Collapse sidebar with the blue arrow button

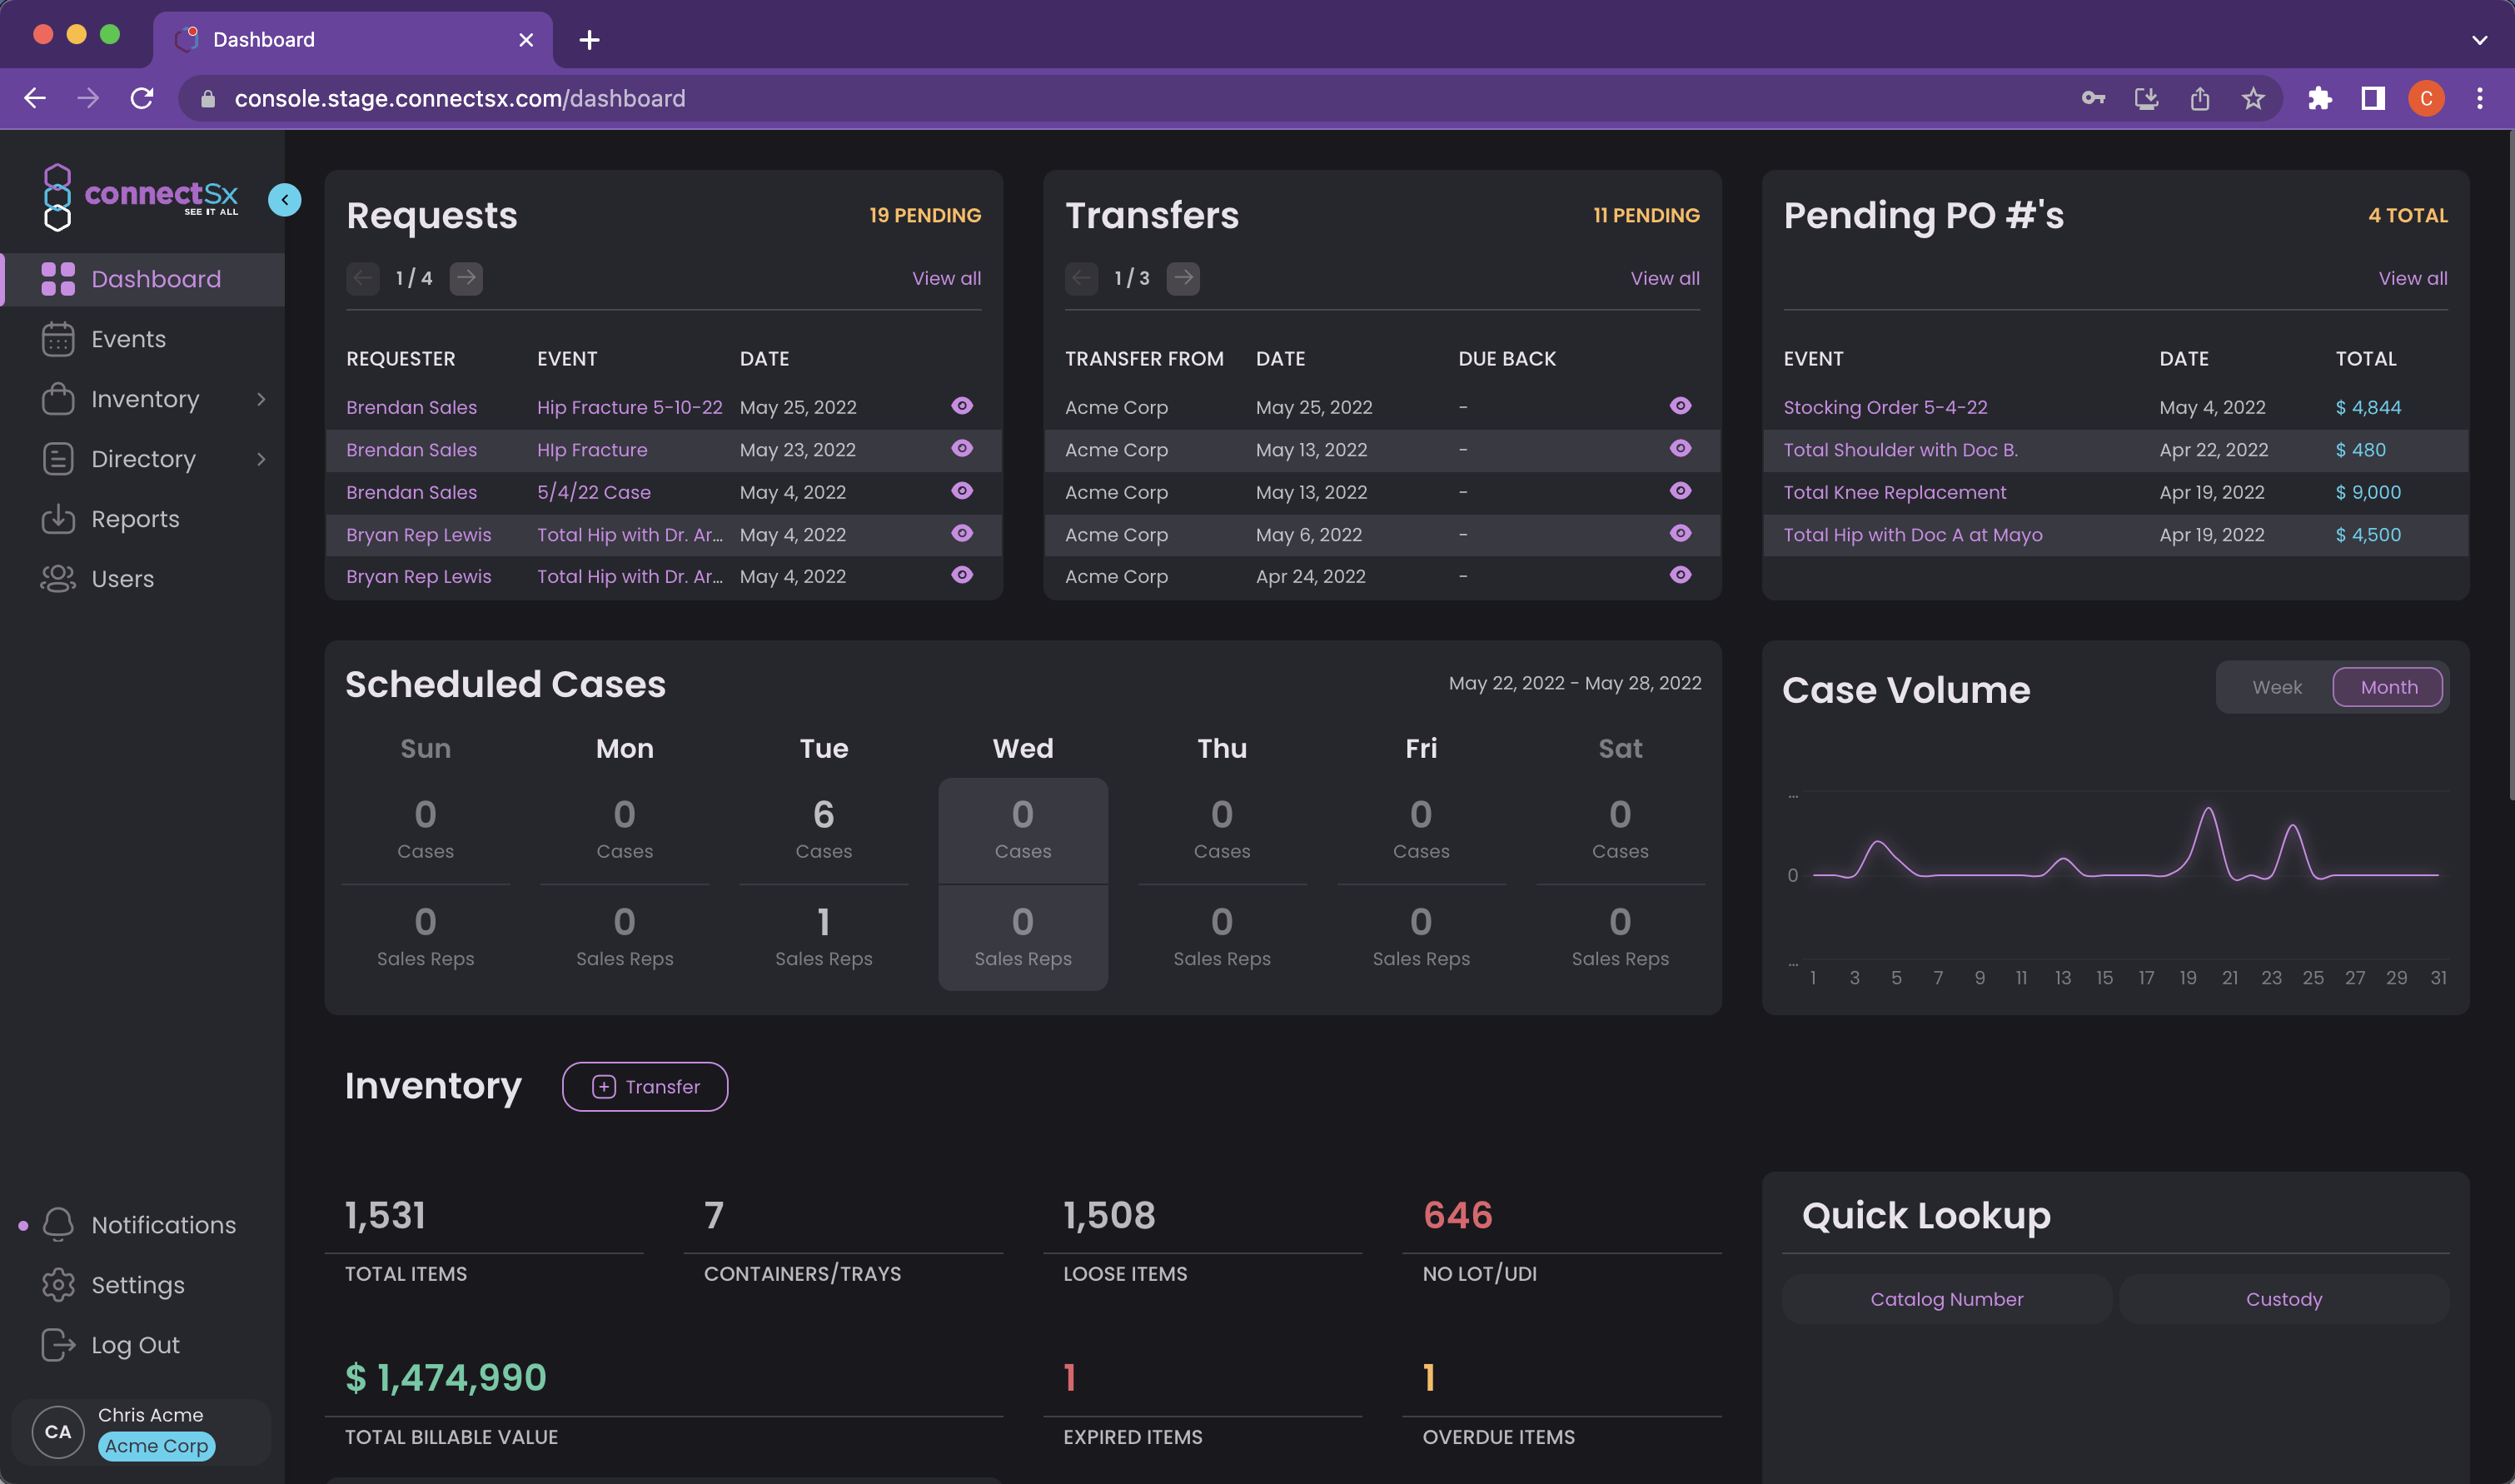tap(285, 200)
